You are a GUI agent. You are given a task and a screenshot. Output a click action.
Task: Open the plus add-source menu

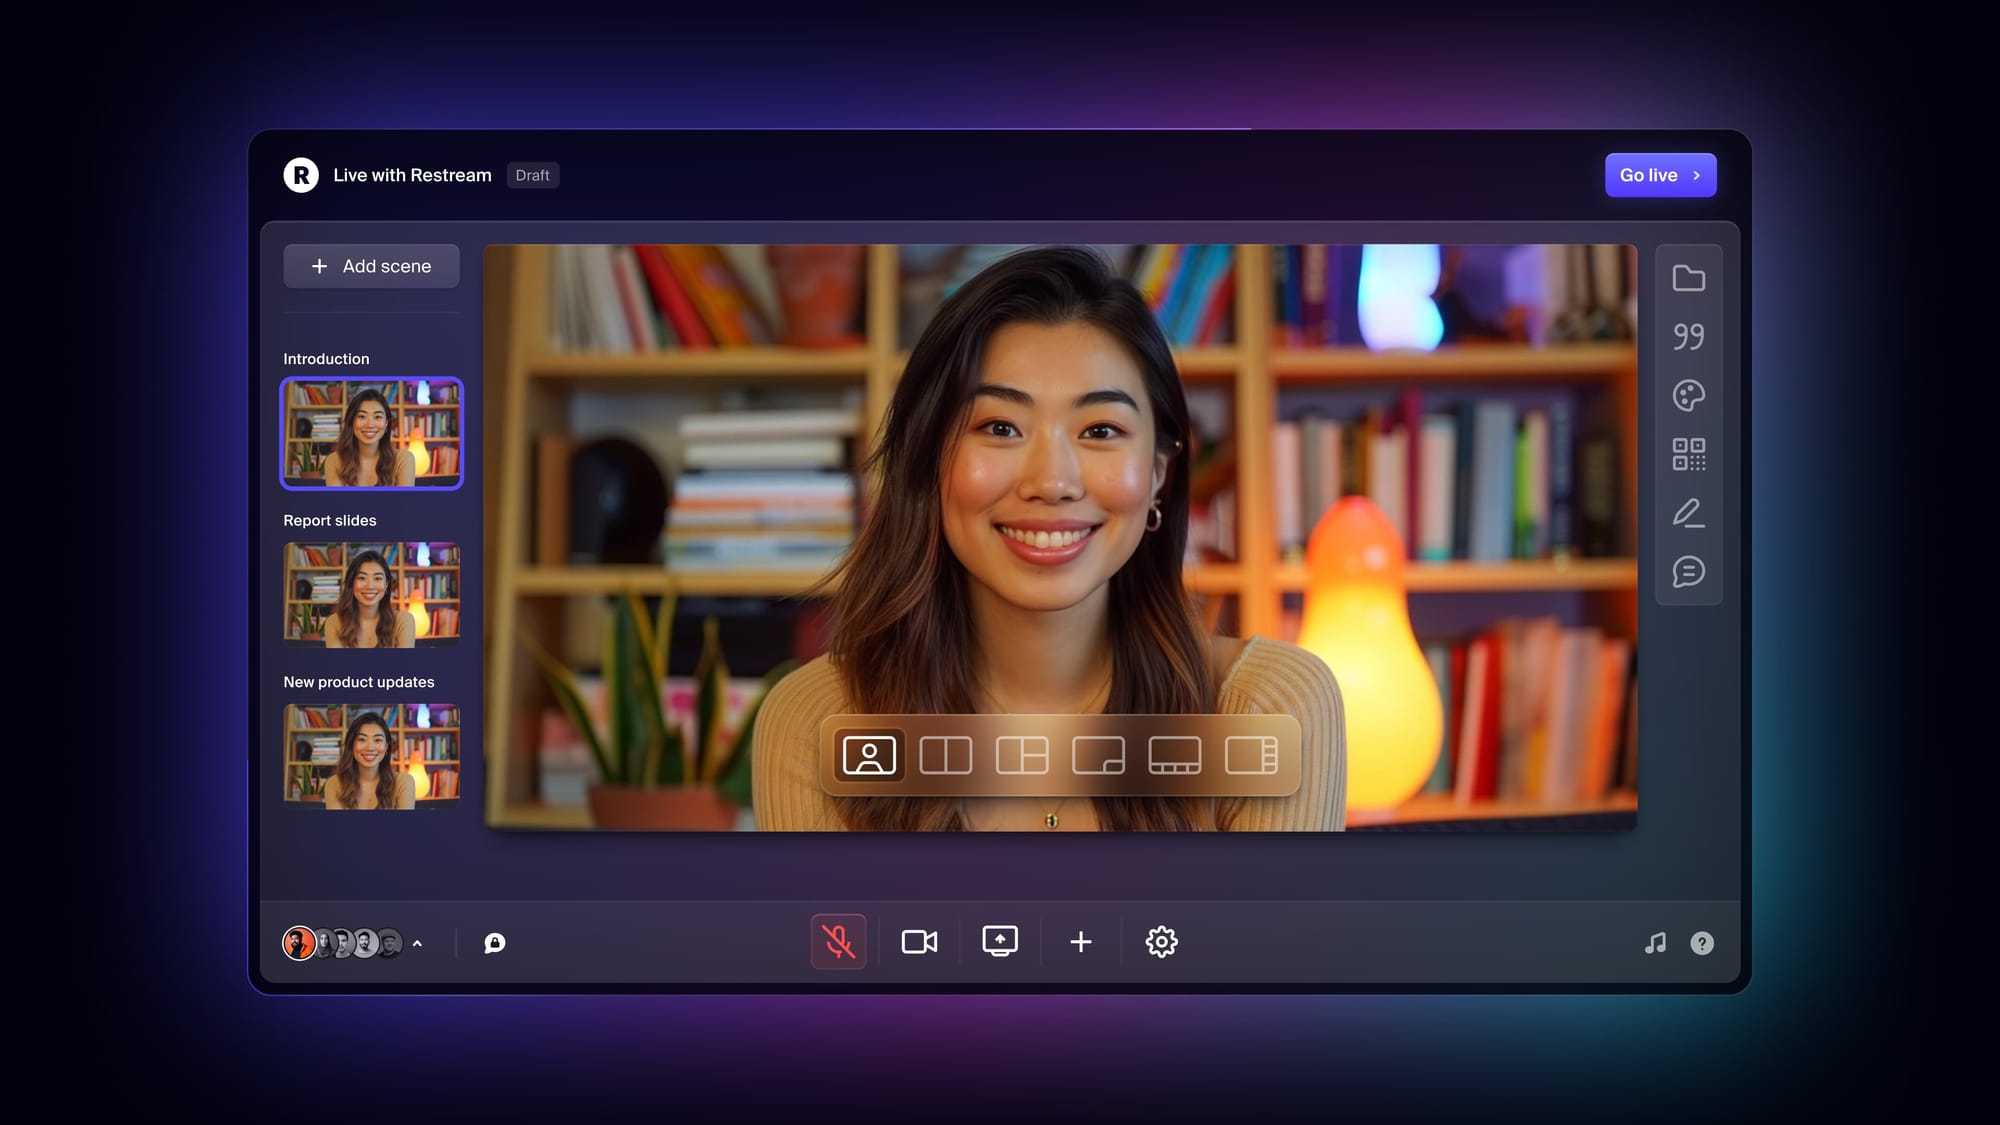click(1080, 942)
